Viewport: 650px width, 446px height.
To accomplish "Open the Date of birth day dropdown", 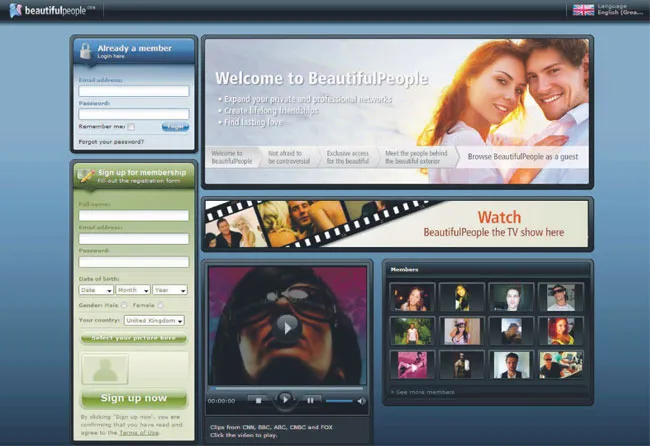I will coord(96,290).
